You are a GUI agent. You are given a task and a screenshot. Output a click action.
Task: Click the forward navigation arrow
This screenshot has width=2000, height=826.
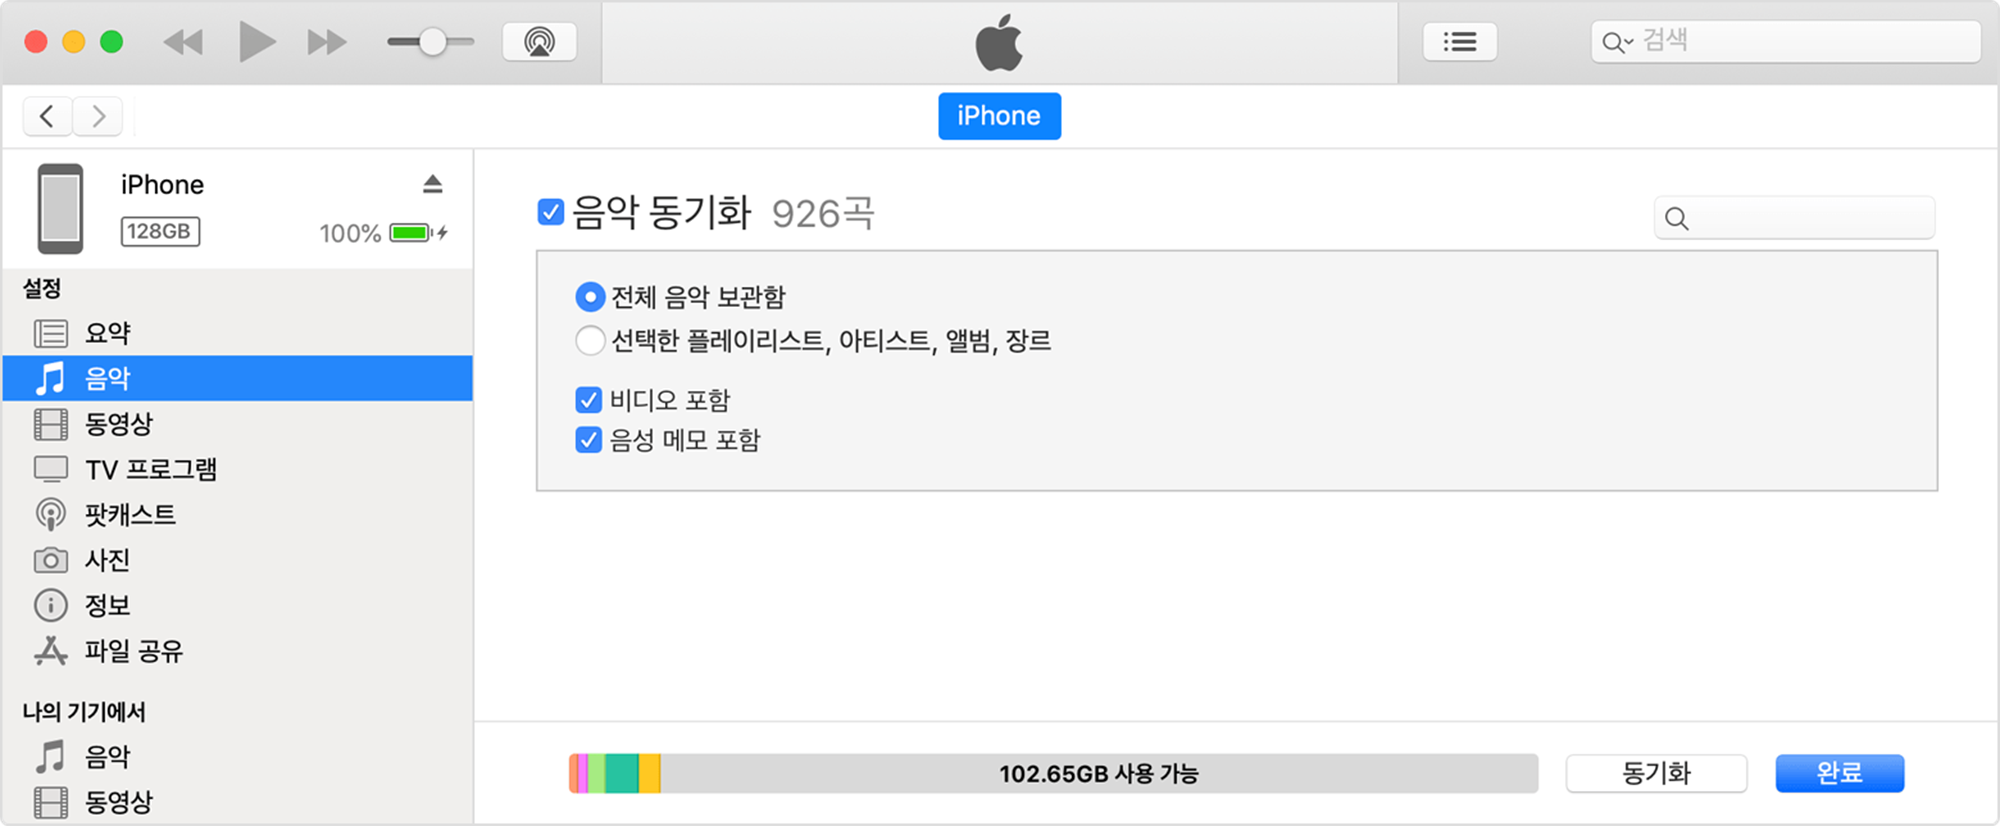97,116
